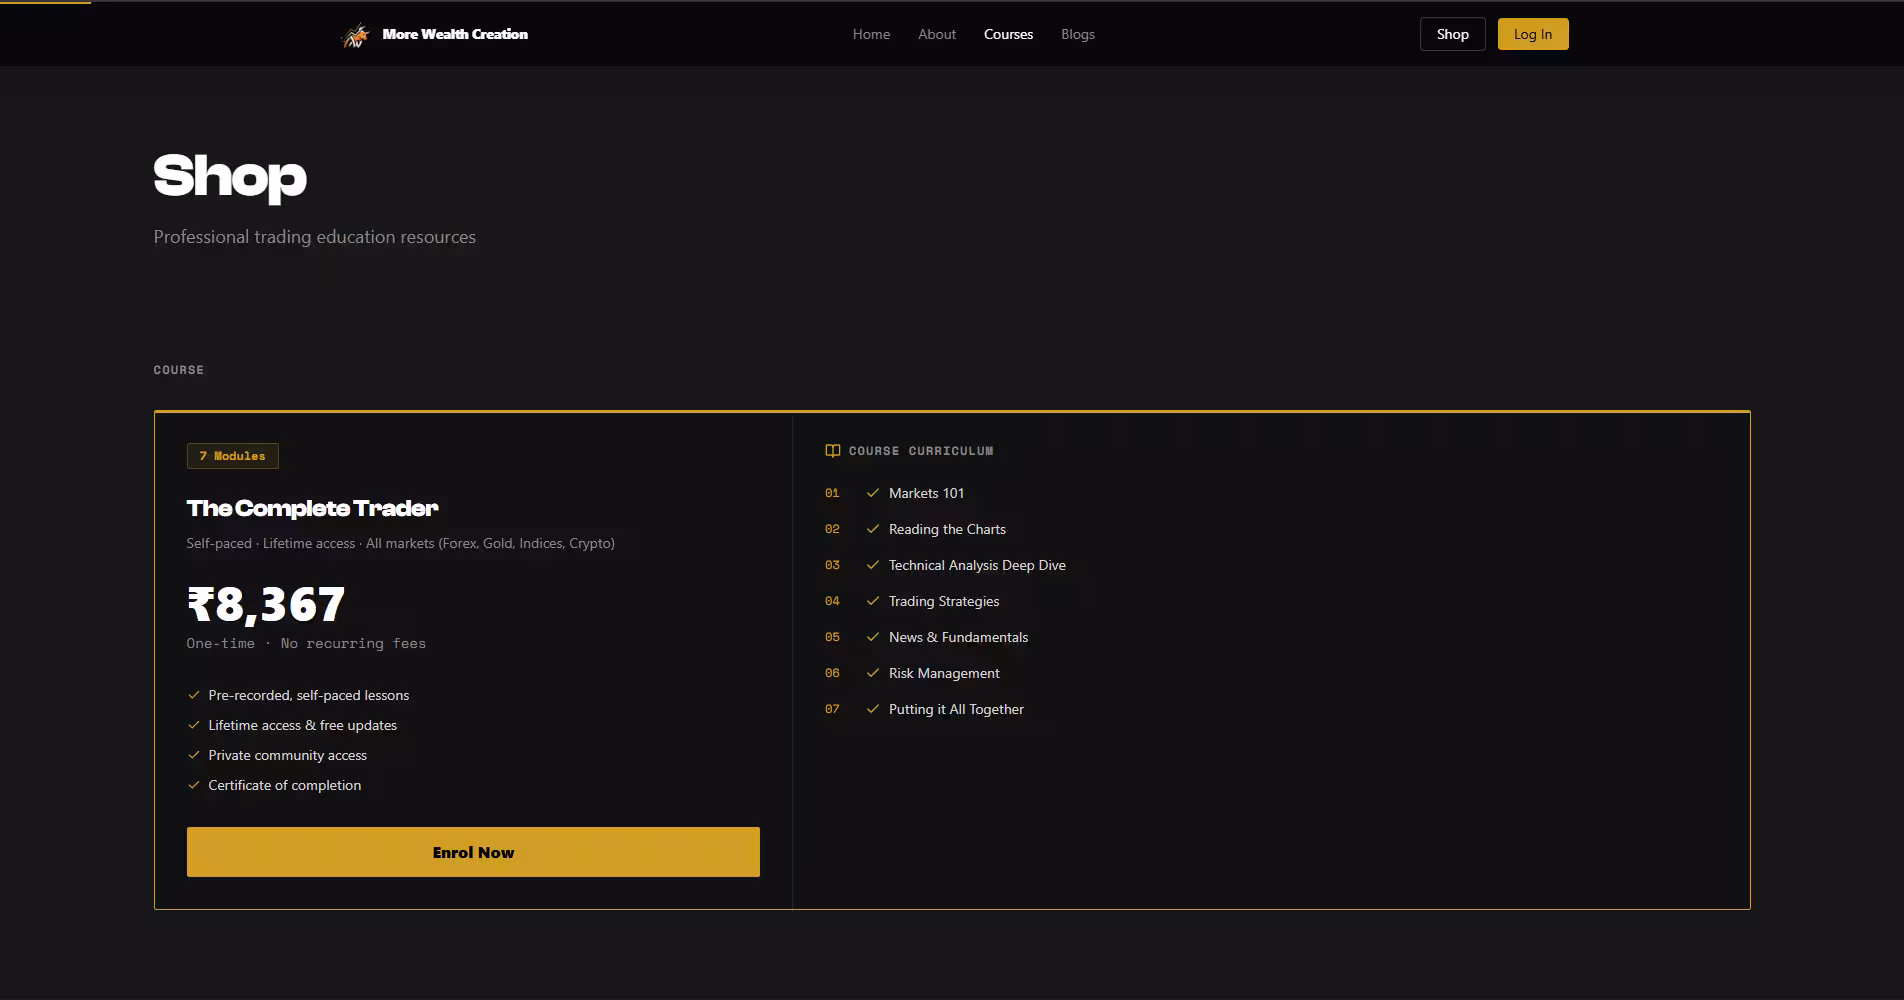
Task: Click The Complete Trader course title
Action: [312, 508]
